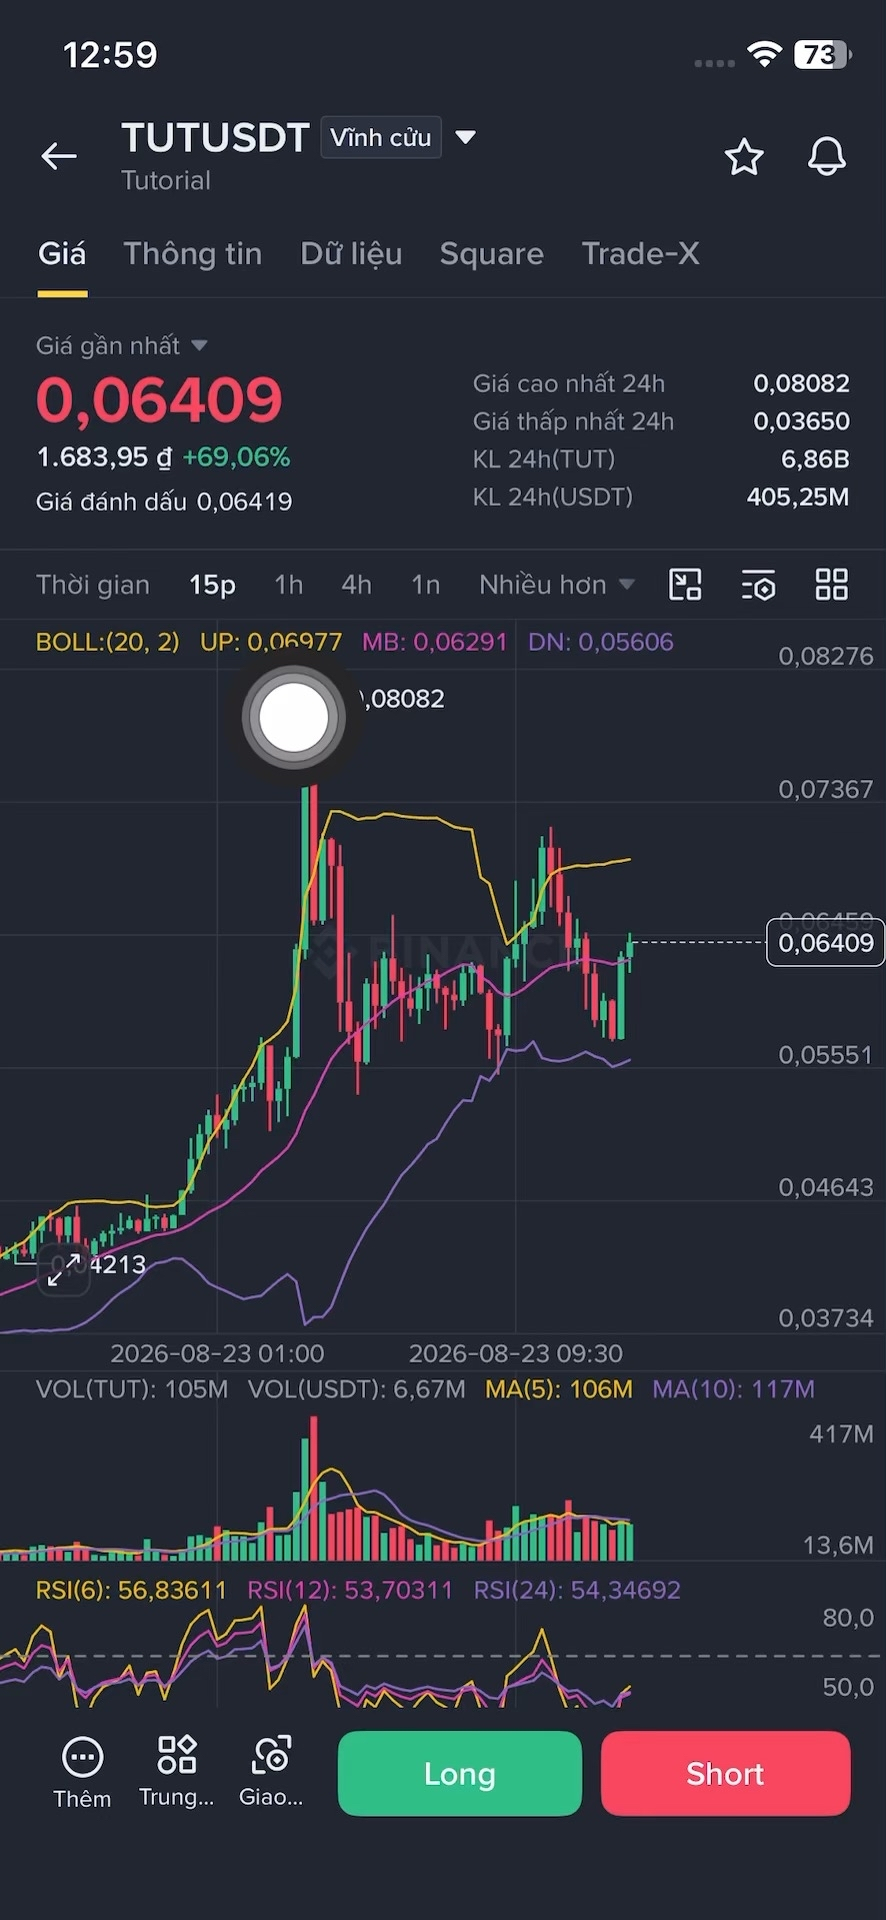Switch to the Square tab
This screenshot has width=886, height=1920.
pyautogui.click(x=492, y=254)
